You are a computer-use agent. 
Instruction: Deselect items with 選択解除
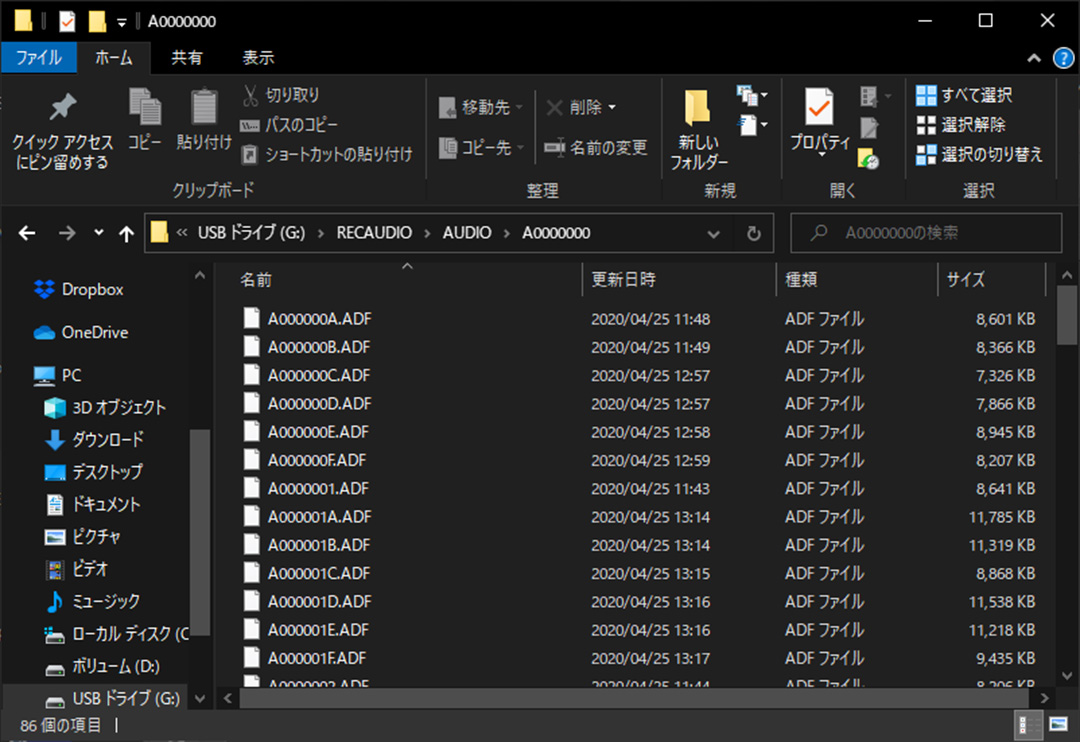pos(961,125)
